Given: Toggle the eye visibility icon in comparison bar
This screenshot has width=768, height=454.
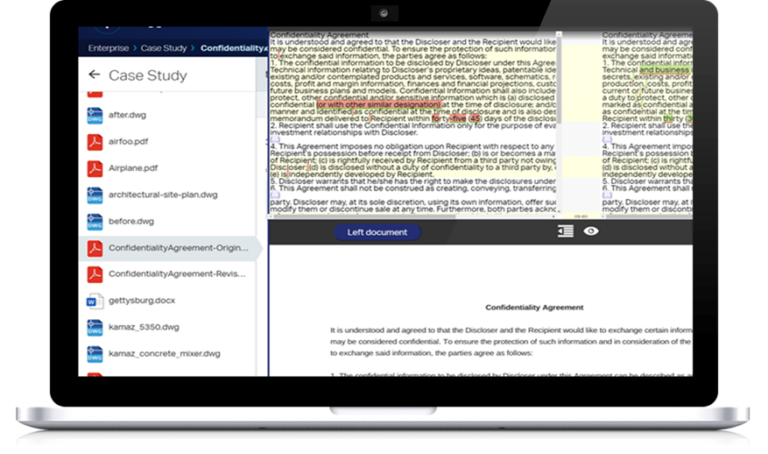Looking at the screenshot, I should point(591,231).
